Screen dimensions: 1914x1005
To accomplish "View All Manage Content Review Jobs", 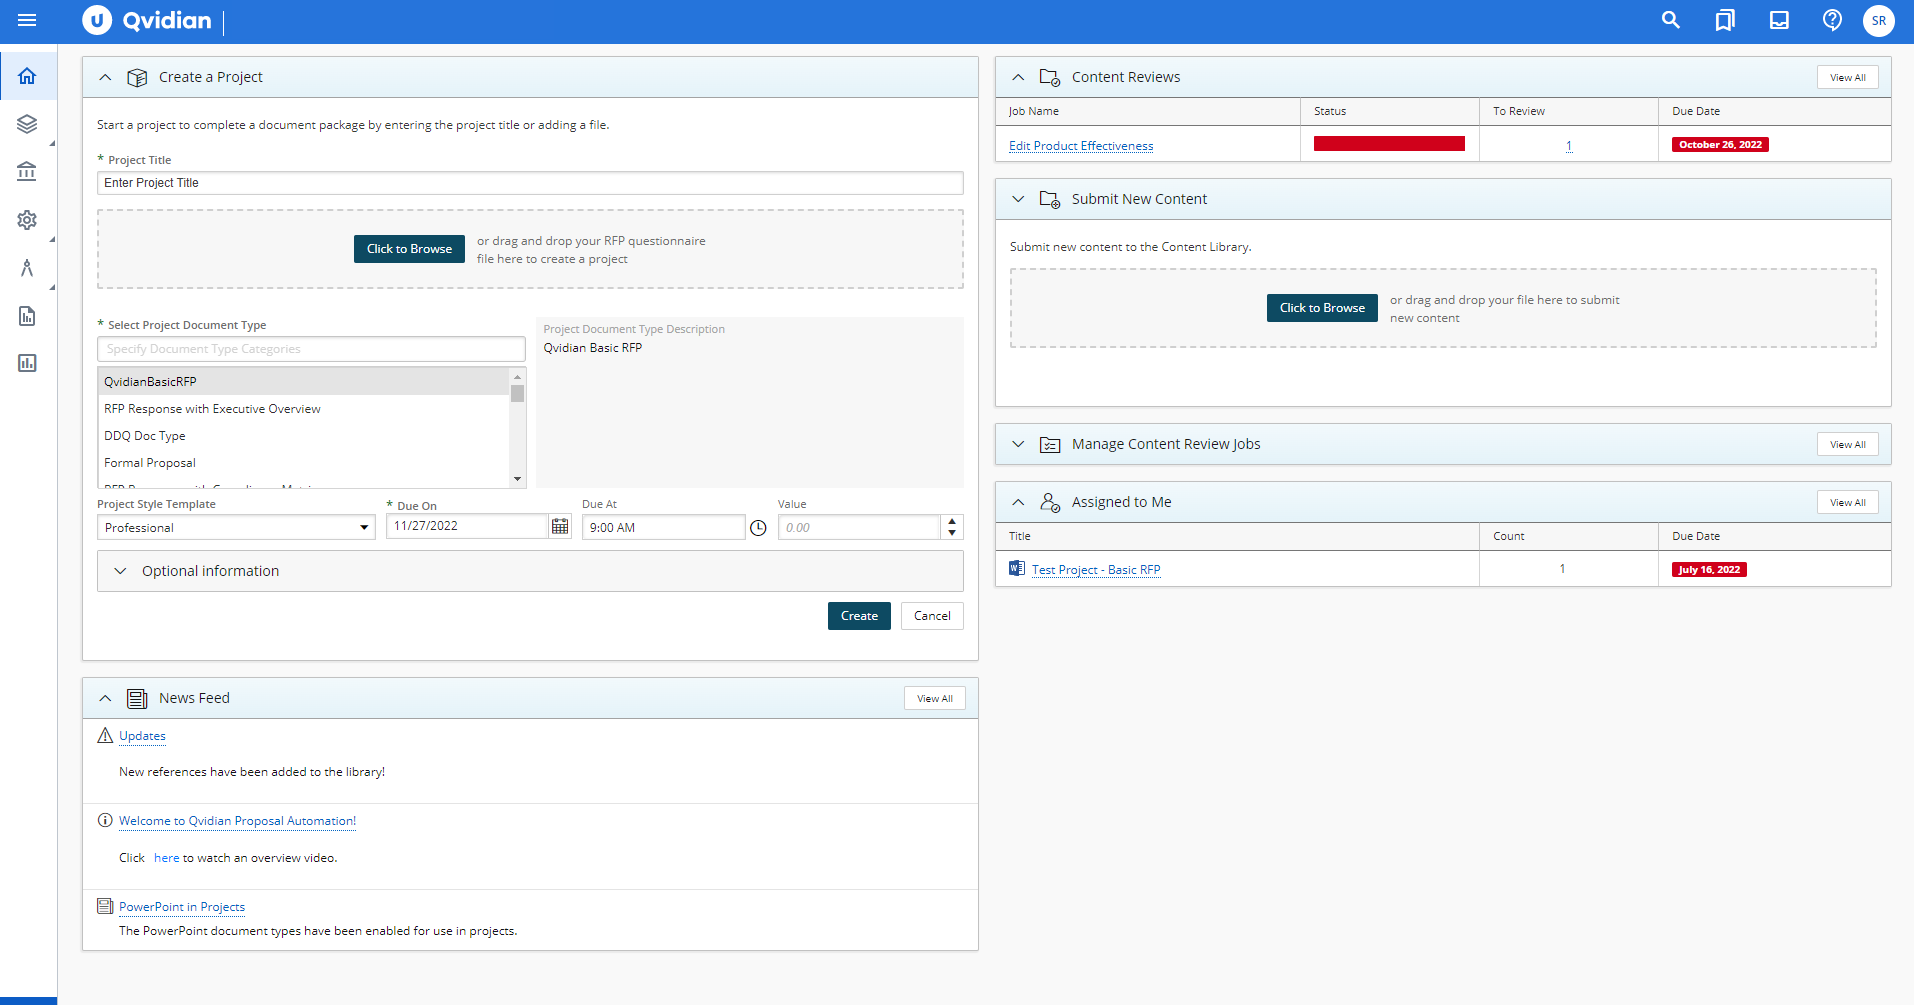I will (x=1847, y=444).
